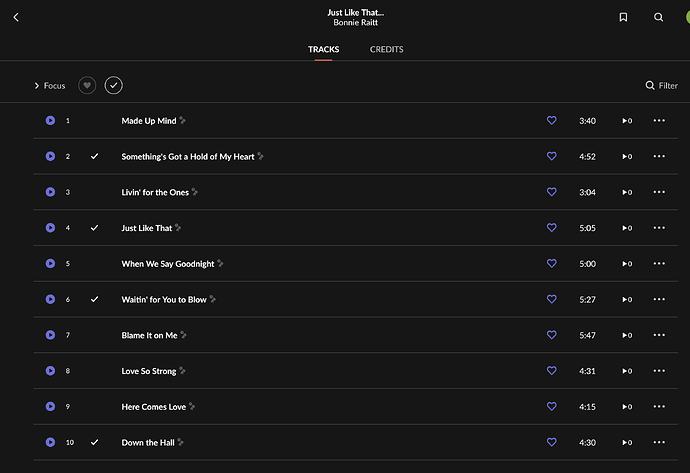Select the TRACKS tab
The height and width of the screenshot is (473, 690).
click(323, 49)
